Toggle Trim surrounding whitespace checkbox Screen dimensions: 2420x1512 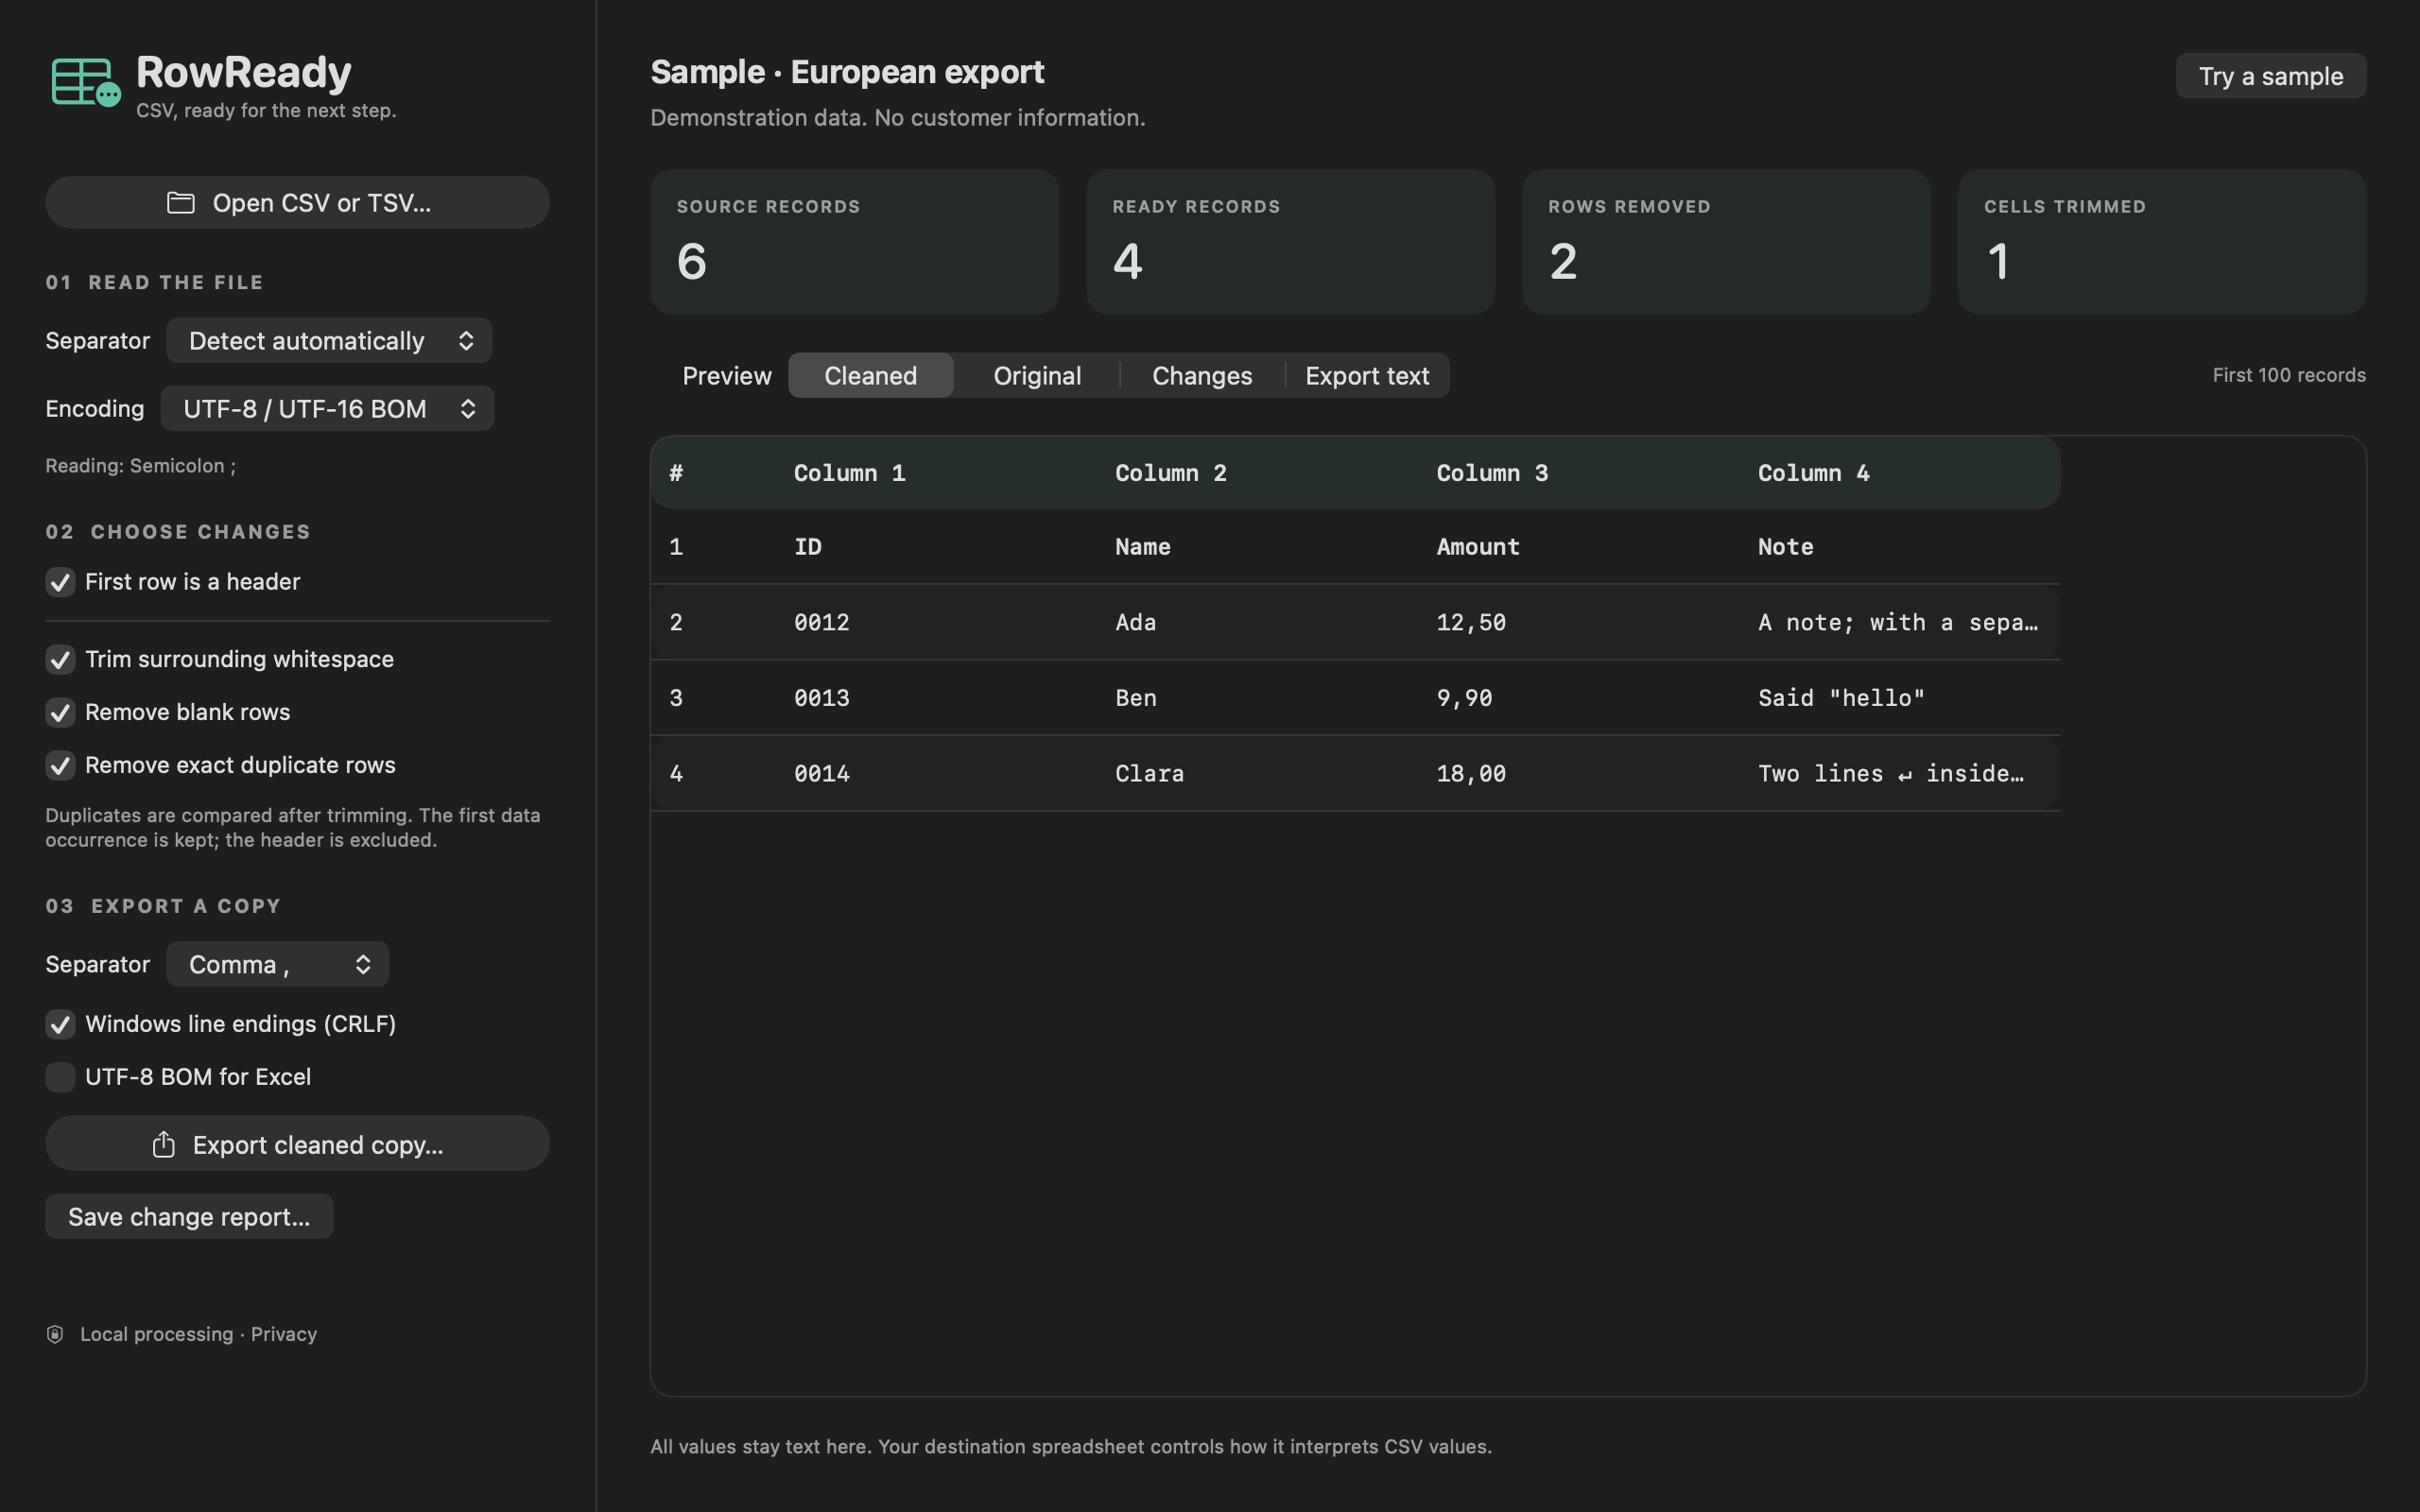point(60,659)
